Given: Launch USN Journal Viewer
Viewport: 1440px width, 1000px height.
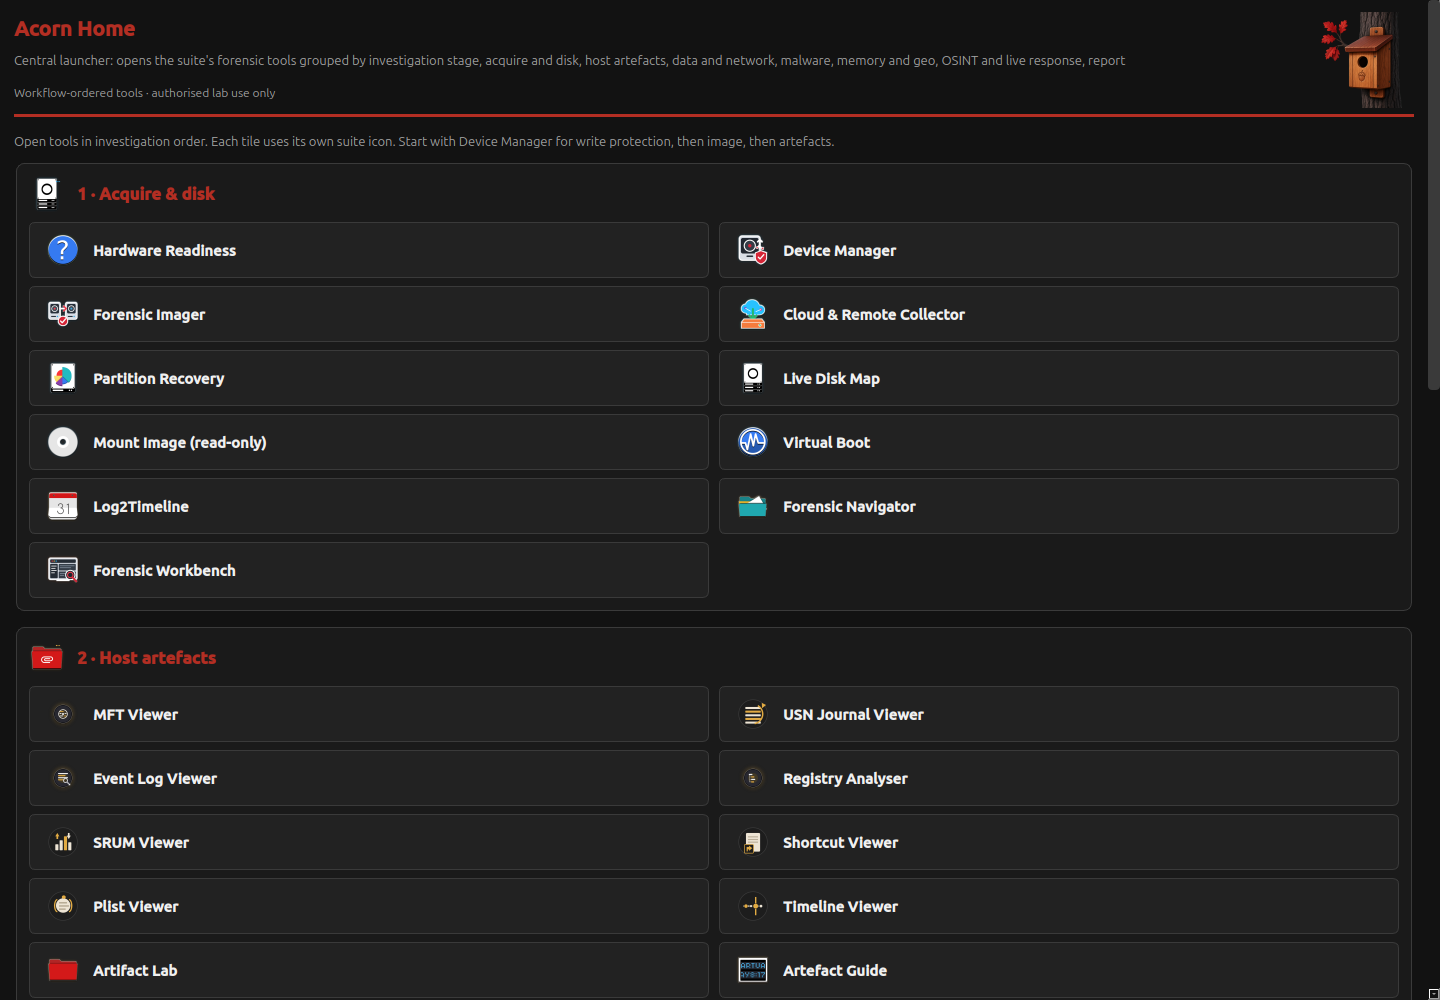Looking at the screenshot, I should click(1059, 714).
